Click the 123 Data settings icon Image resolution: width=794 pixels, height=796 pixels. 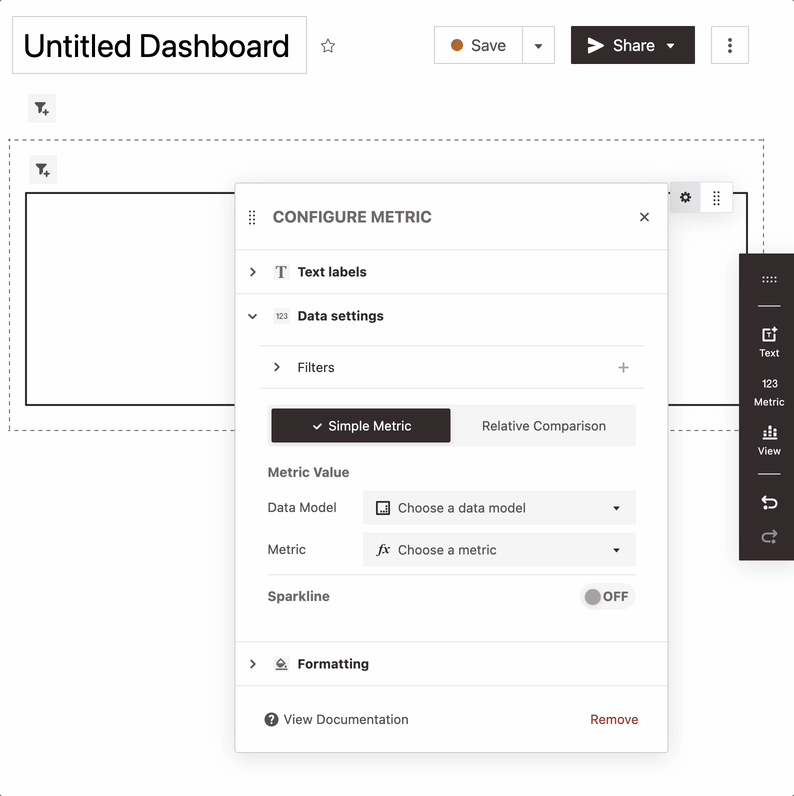coord(282,316)
